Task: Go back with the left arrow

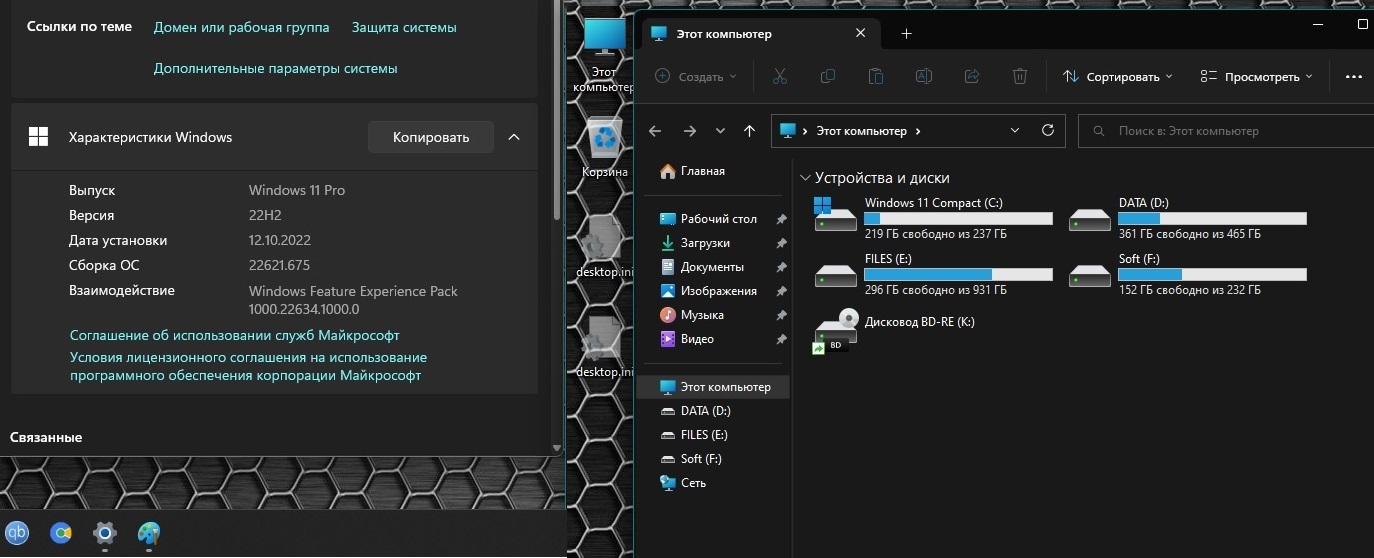Action: (655, 131)
